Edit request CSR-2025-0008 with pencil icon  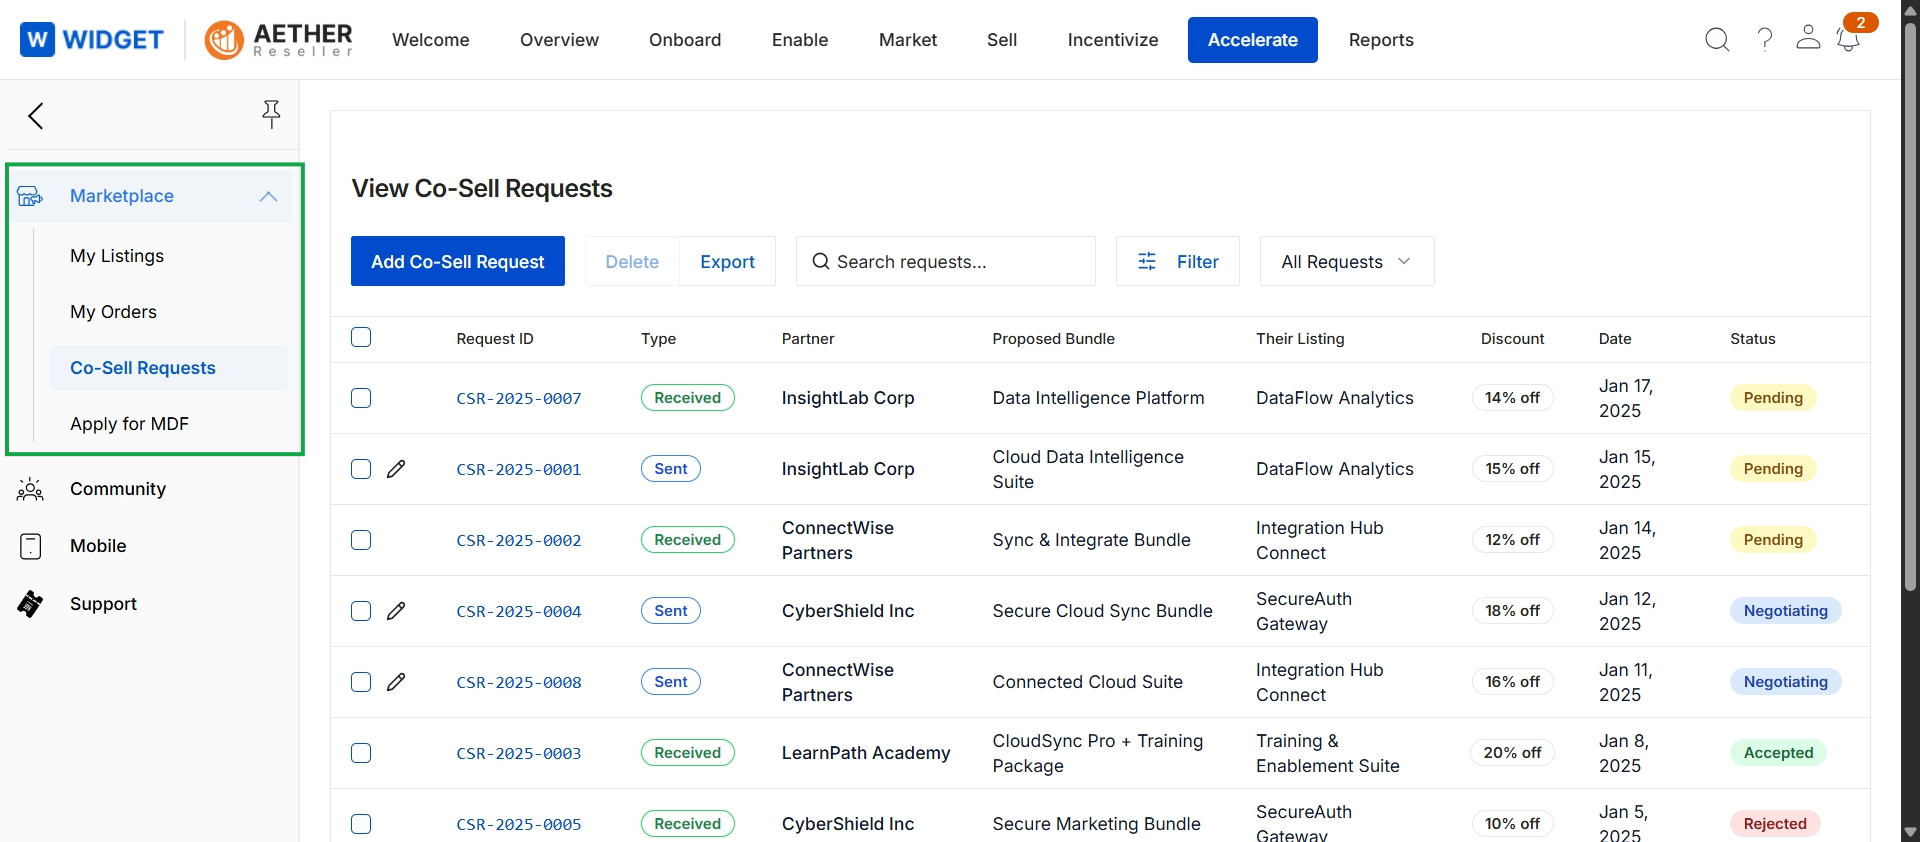pyautogui.click(x=396, y=682)
